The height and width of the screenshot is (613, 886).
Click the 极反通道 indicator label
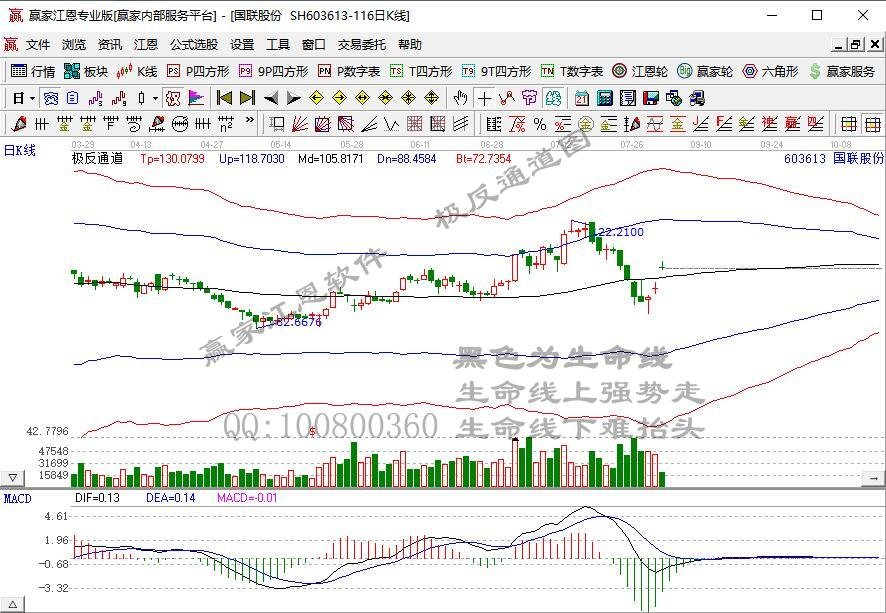pyautogui.click(x=97, y=159)
